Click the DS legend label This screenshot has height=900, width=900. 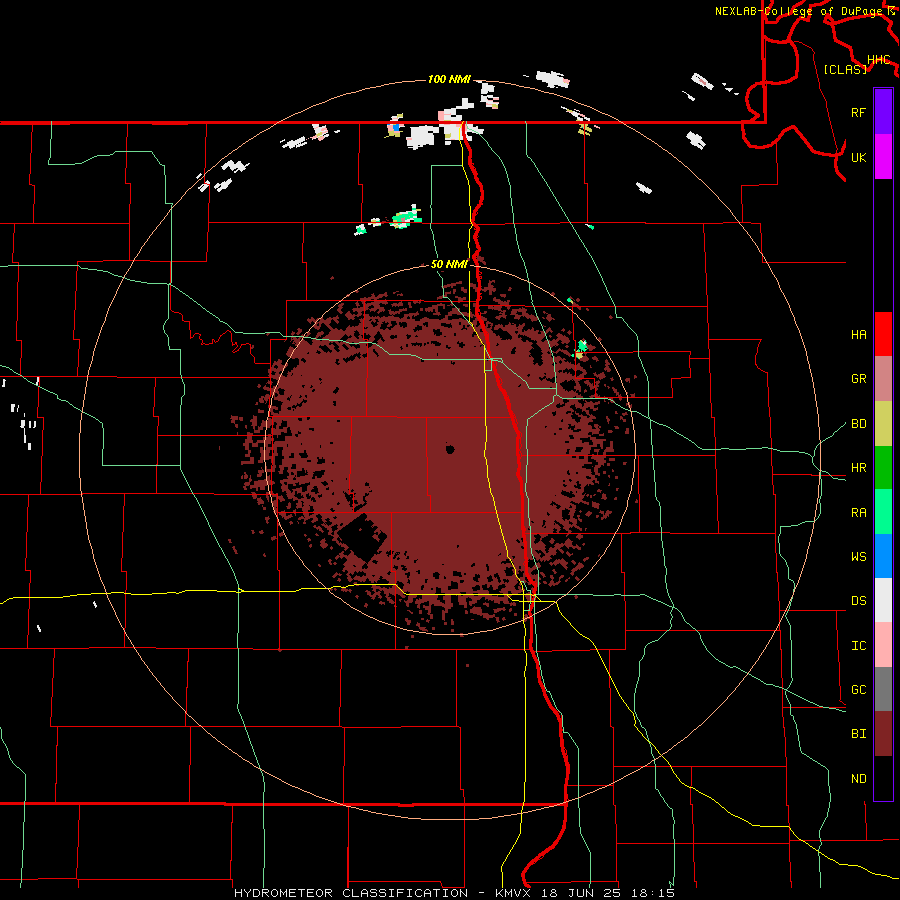(x=858, y=601)
